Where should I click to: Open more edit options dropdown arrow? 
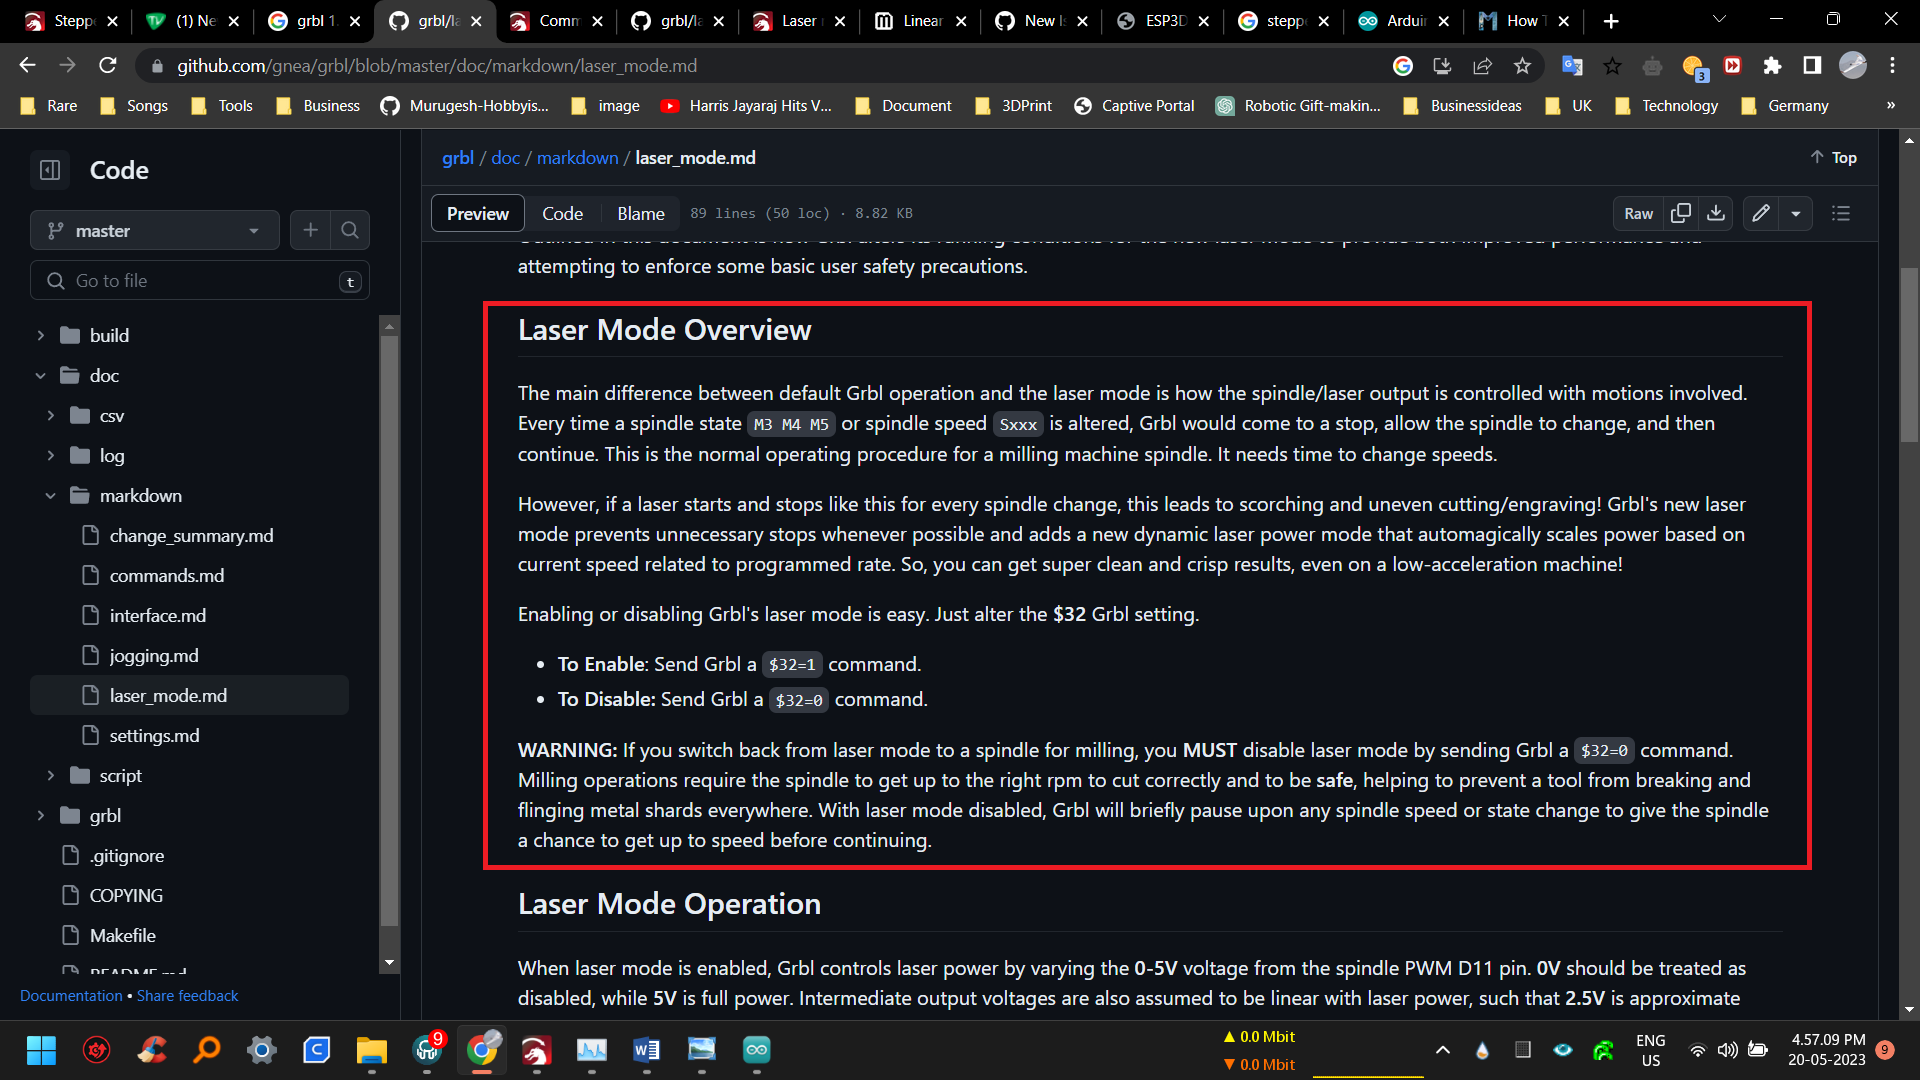click(x=1796, y=213)
